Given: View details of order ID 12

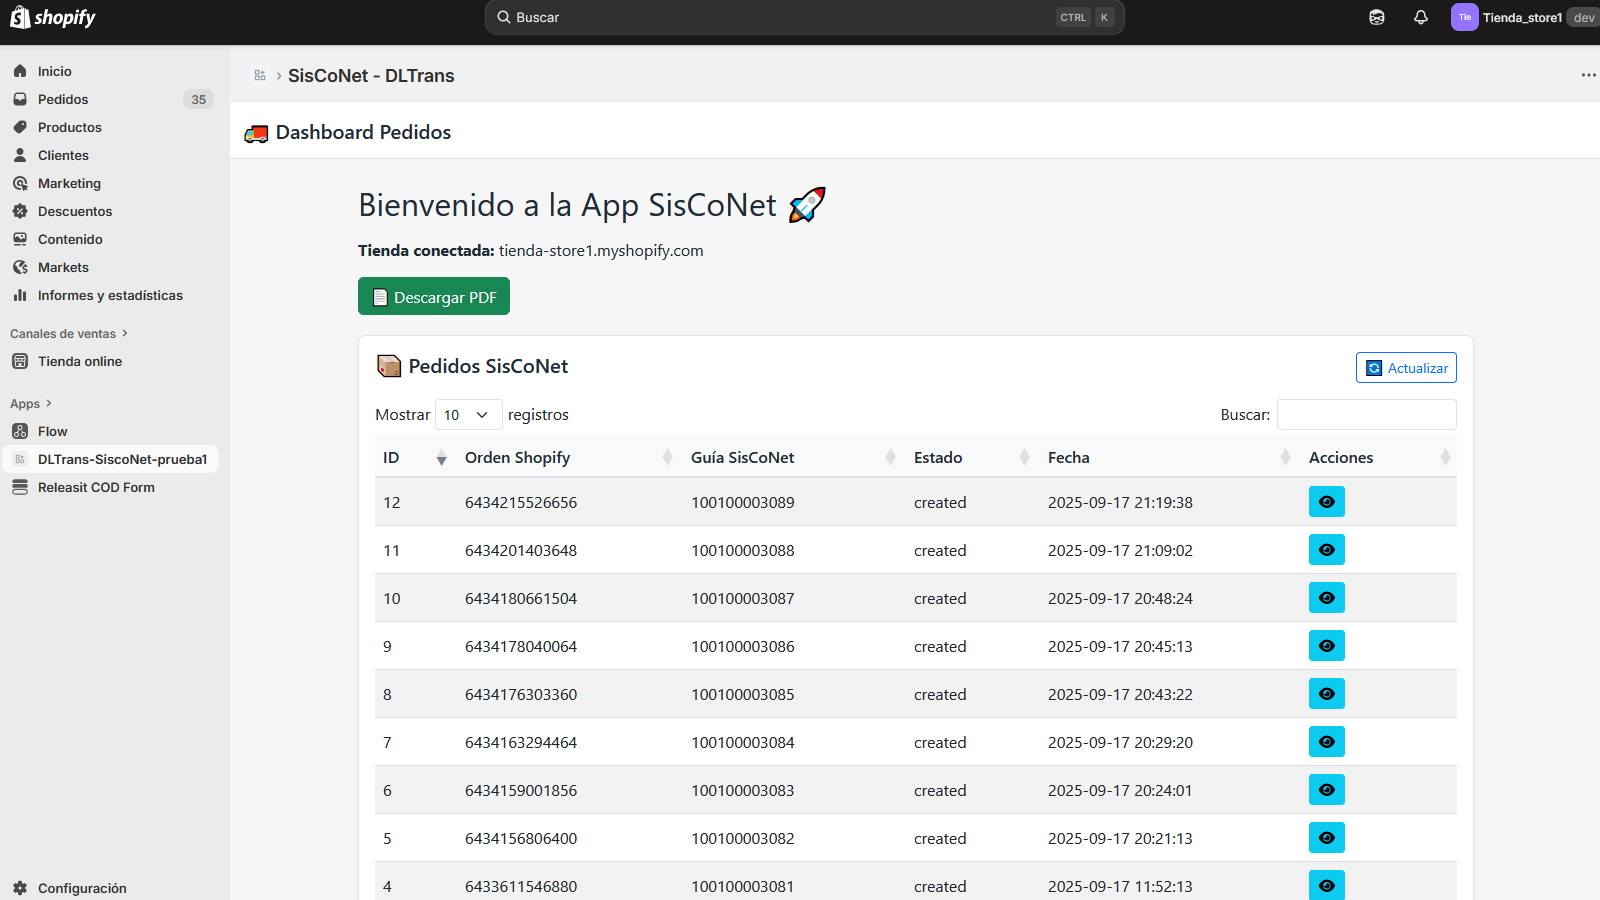Looking at the screenshot, I should point(1326,502).
